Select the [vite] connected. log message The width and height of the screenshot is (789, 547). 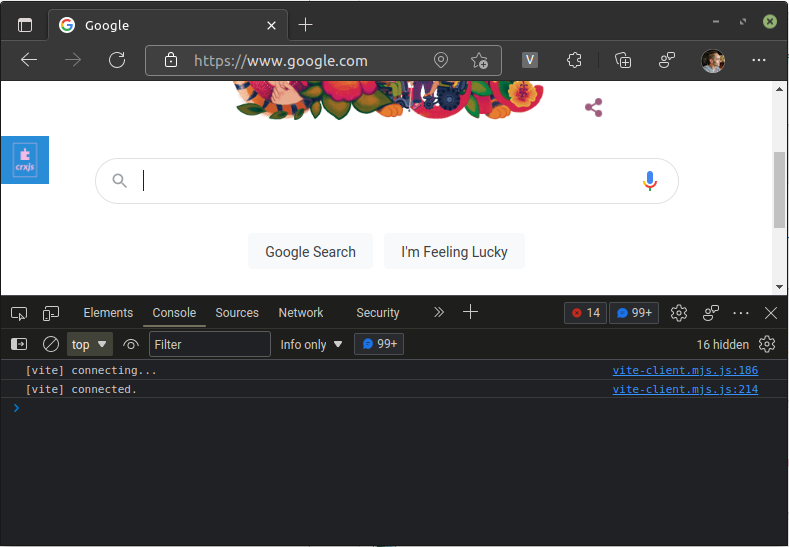[x=81, y=389]
